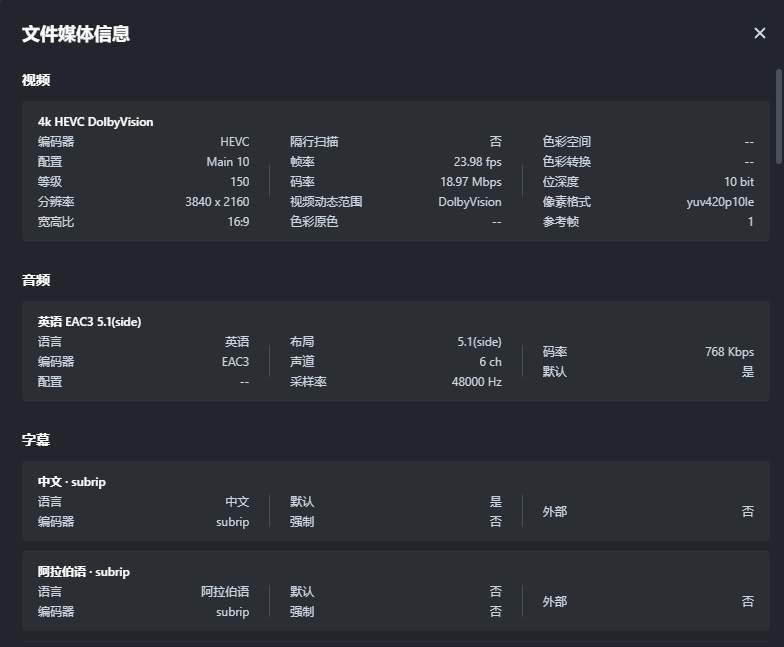The image size is (784, 647).
Task: Click the yuv420p10le pixel format value
Action: pyautogui.click(x=720, y=202)
